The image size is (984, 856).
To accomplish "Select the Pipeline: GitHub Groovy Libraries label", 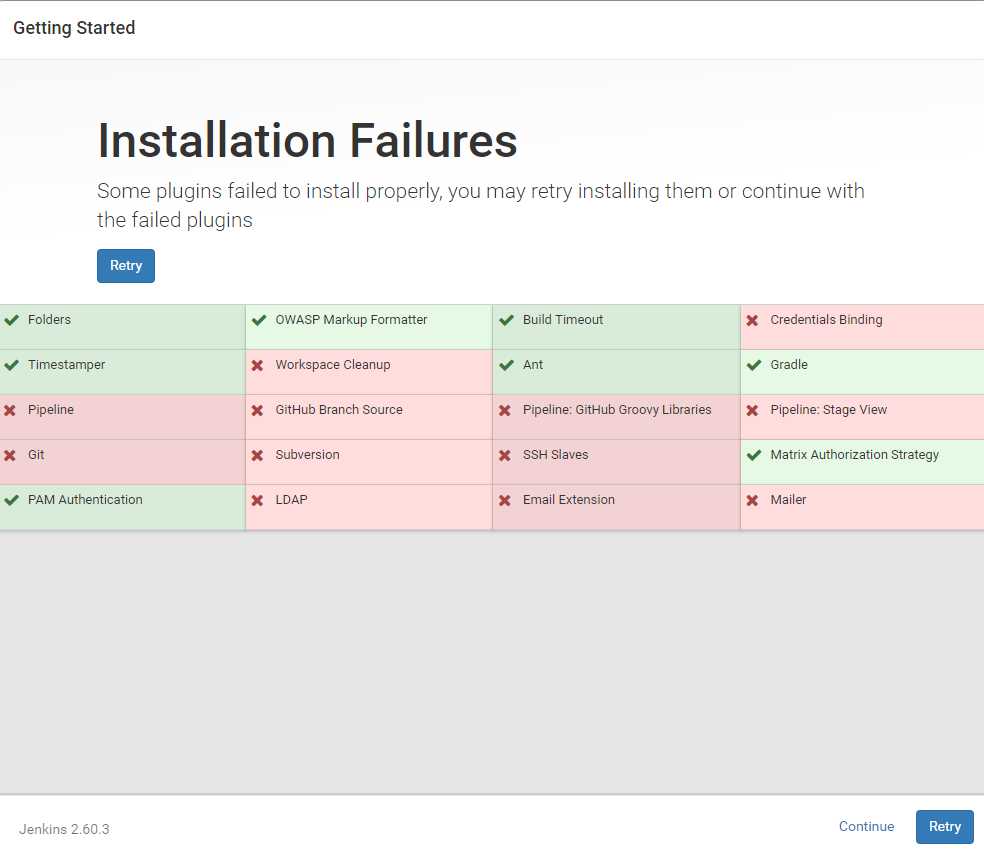I will pos(617,410).
